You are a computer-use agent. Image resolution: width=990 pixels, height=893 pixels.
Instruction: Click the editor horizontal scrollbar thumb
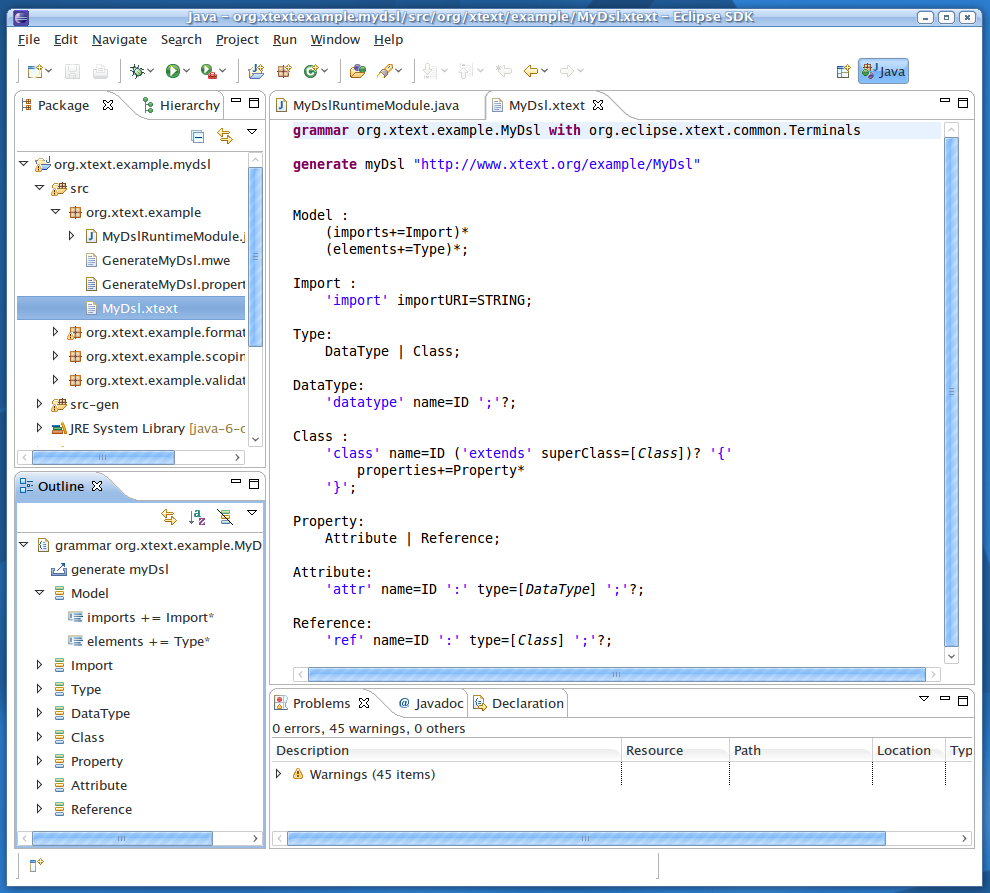pyautogui.click(x=616, y=674)
